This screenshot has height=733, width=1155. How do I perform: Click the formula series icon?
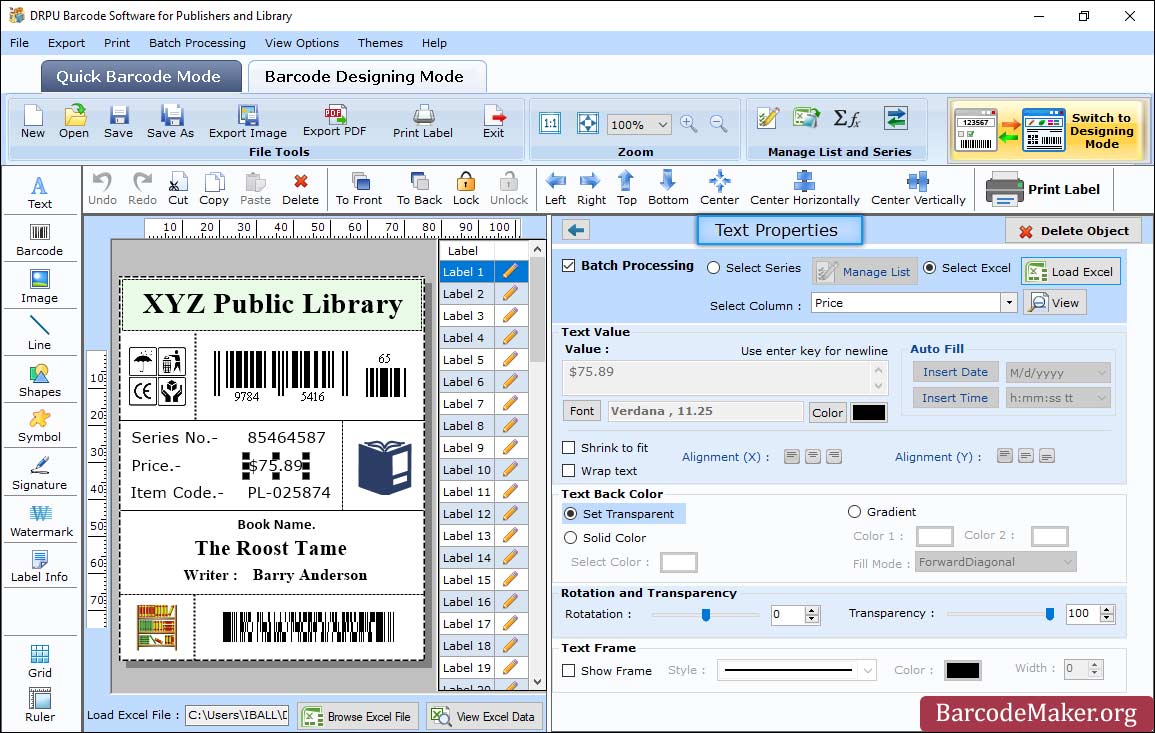pyautogui.click(x=847, y=118)
